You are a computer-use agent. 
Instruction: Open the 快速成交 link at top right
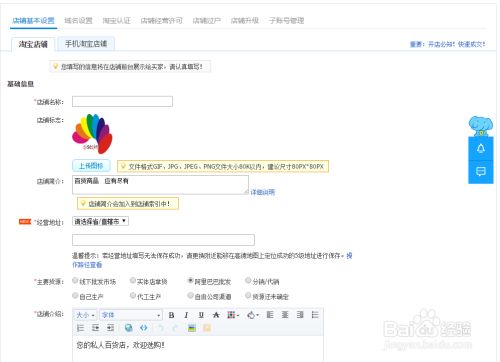point(471,44)
